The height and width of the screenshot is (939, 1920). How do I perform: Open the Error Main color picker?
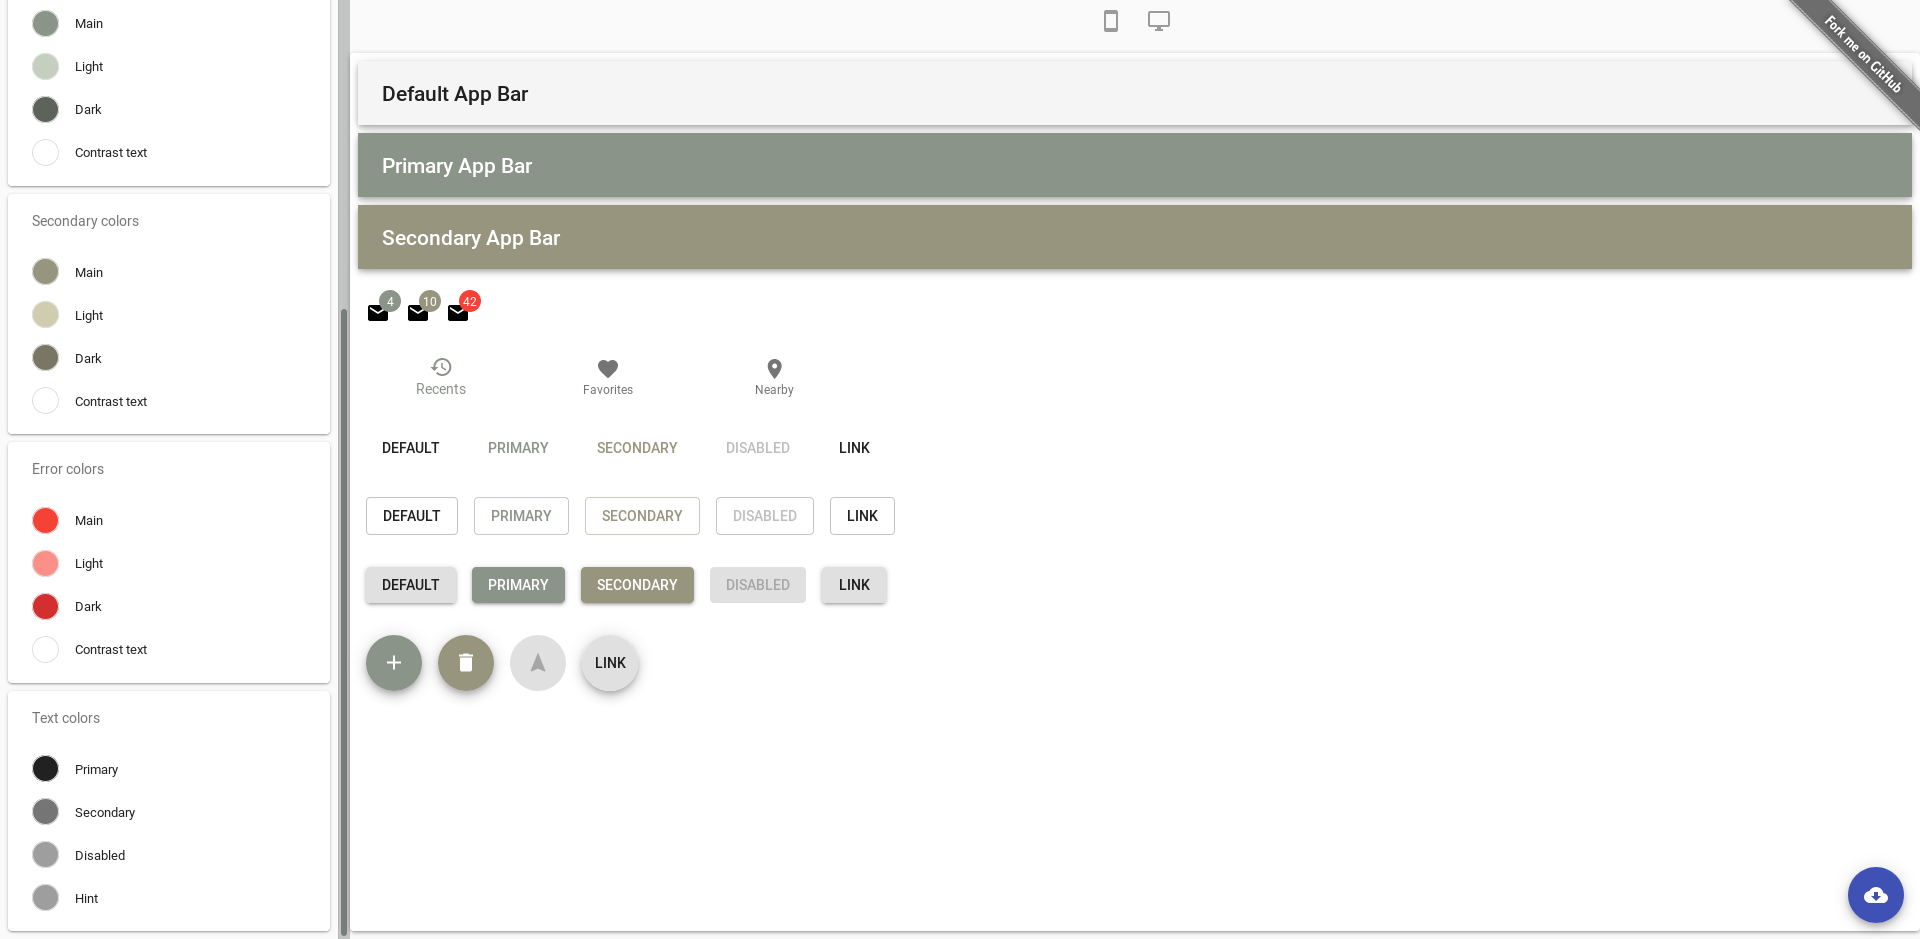click(x=45, y=520)
